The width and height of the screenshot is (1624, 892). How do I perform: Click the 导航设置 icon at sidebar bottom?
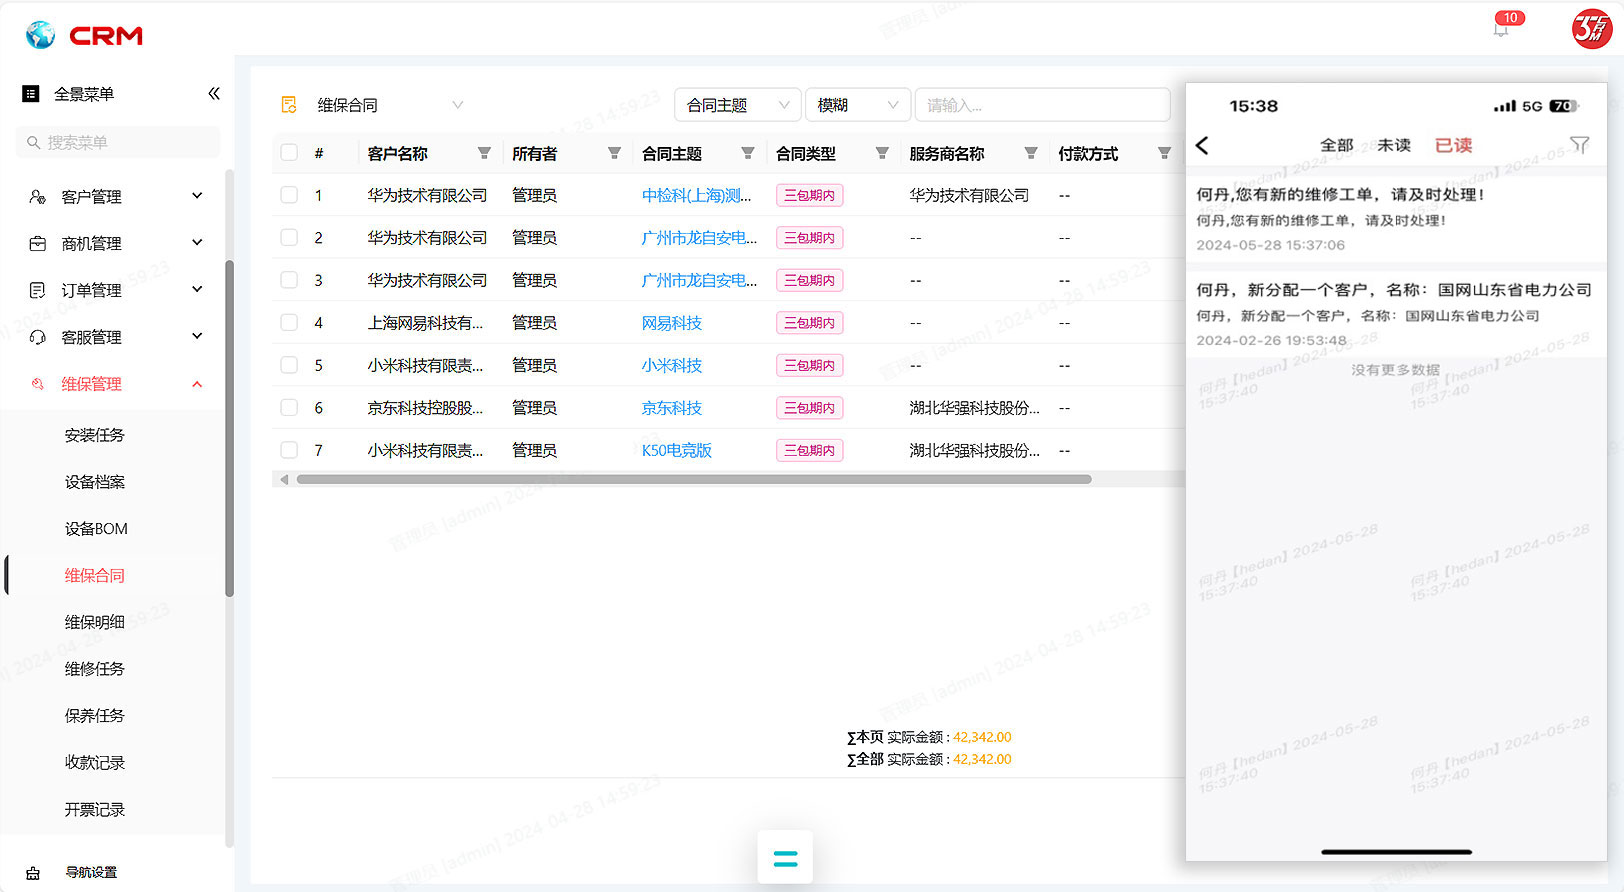tap(33, 873)
